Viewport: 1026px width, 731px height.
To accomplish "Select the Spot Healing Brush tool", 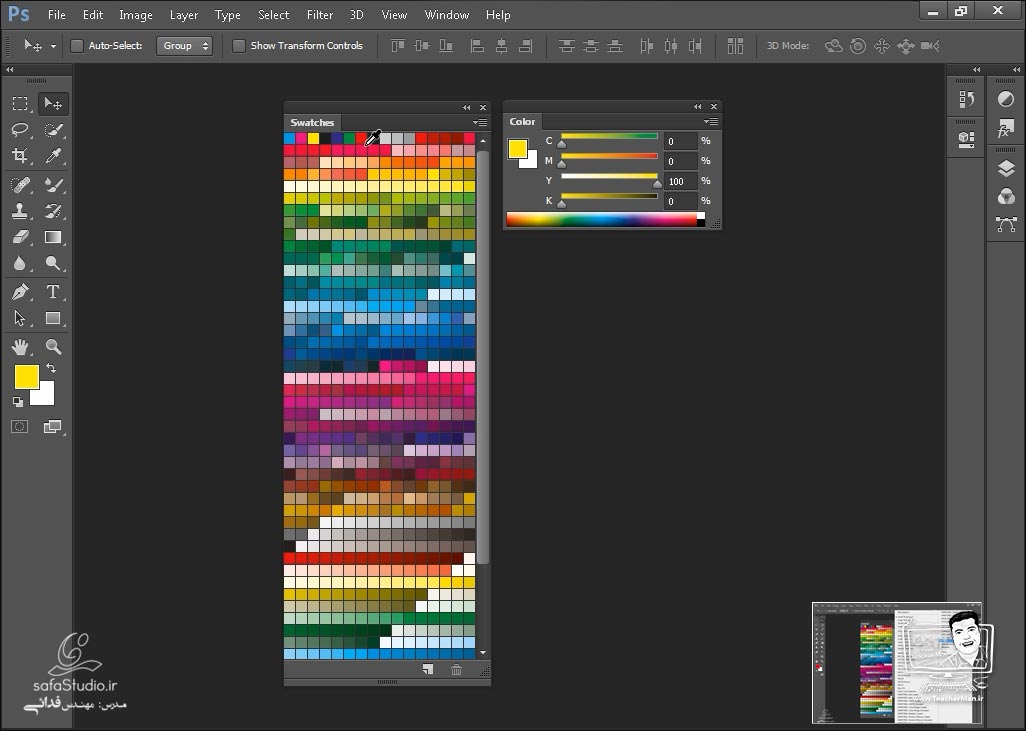I will (20, 185).
